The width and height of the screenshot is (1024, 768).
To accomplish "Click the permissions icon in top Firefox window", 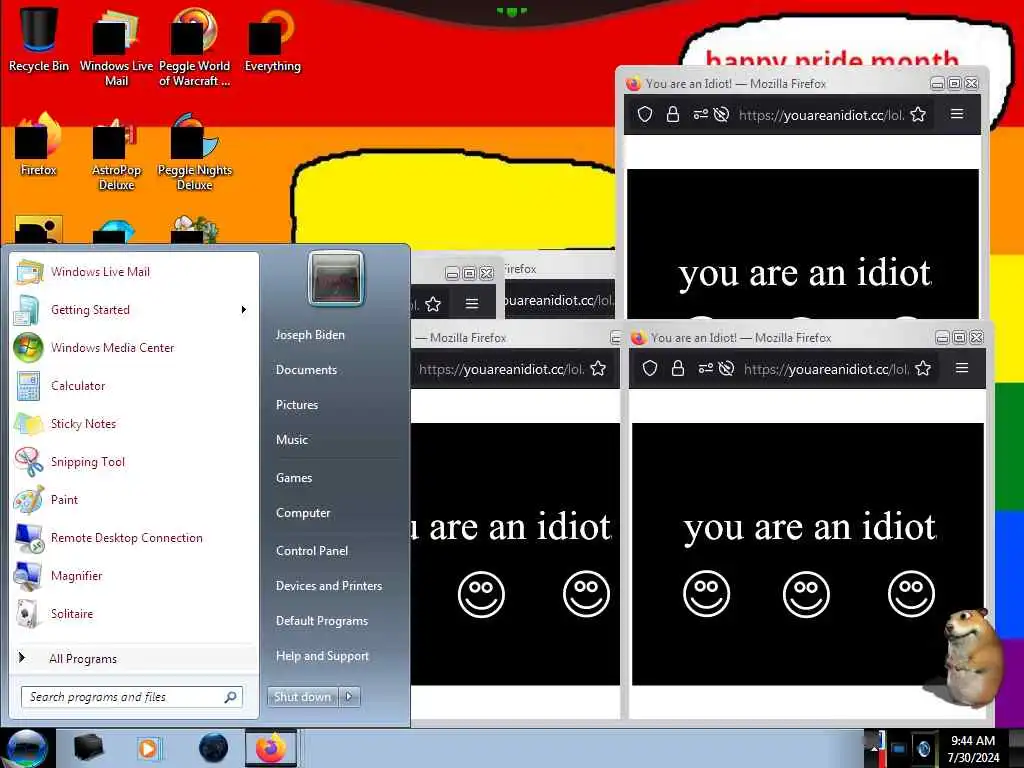I will point(701,115).
